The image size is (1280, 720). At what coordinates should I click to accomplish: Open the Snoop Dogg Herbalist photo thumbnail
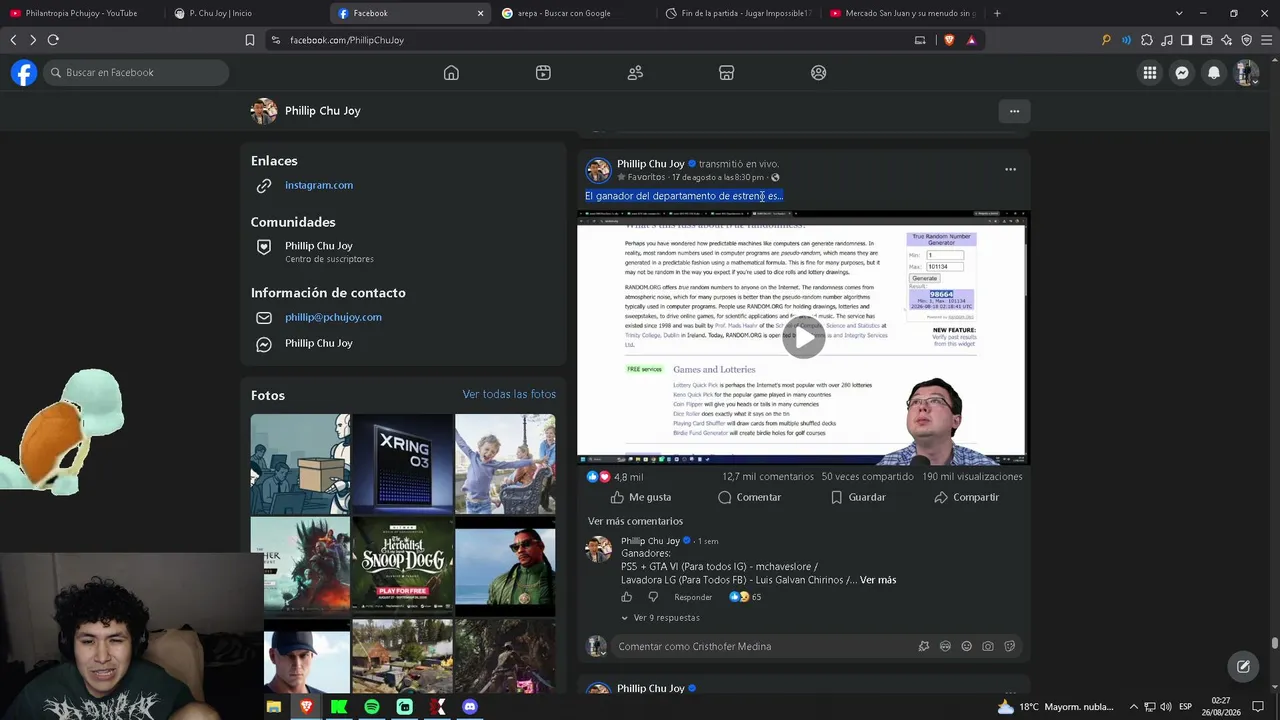pyautogui.click(x=402, y=565)
